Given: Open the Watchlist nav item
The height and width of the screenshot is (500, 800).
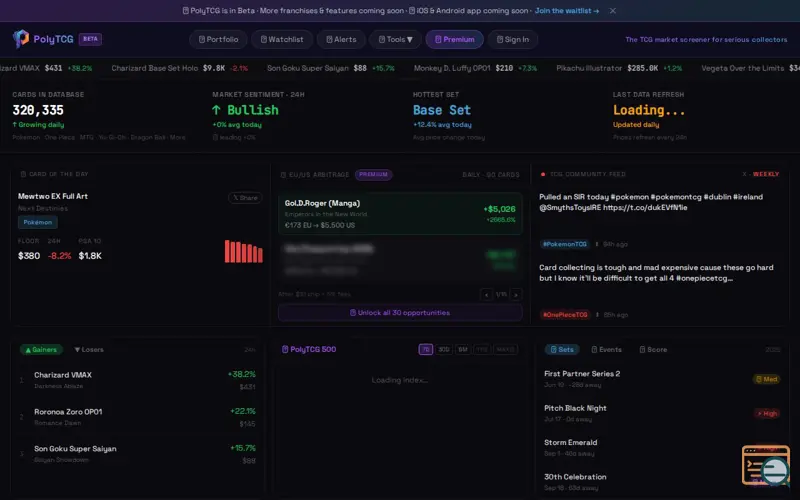Looking at the screenshot, I should pyautogui.click(x=282, y=39).
